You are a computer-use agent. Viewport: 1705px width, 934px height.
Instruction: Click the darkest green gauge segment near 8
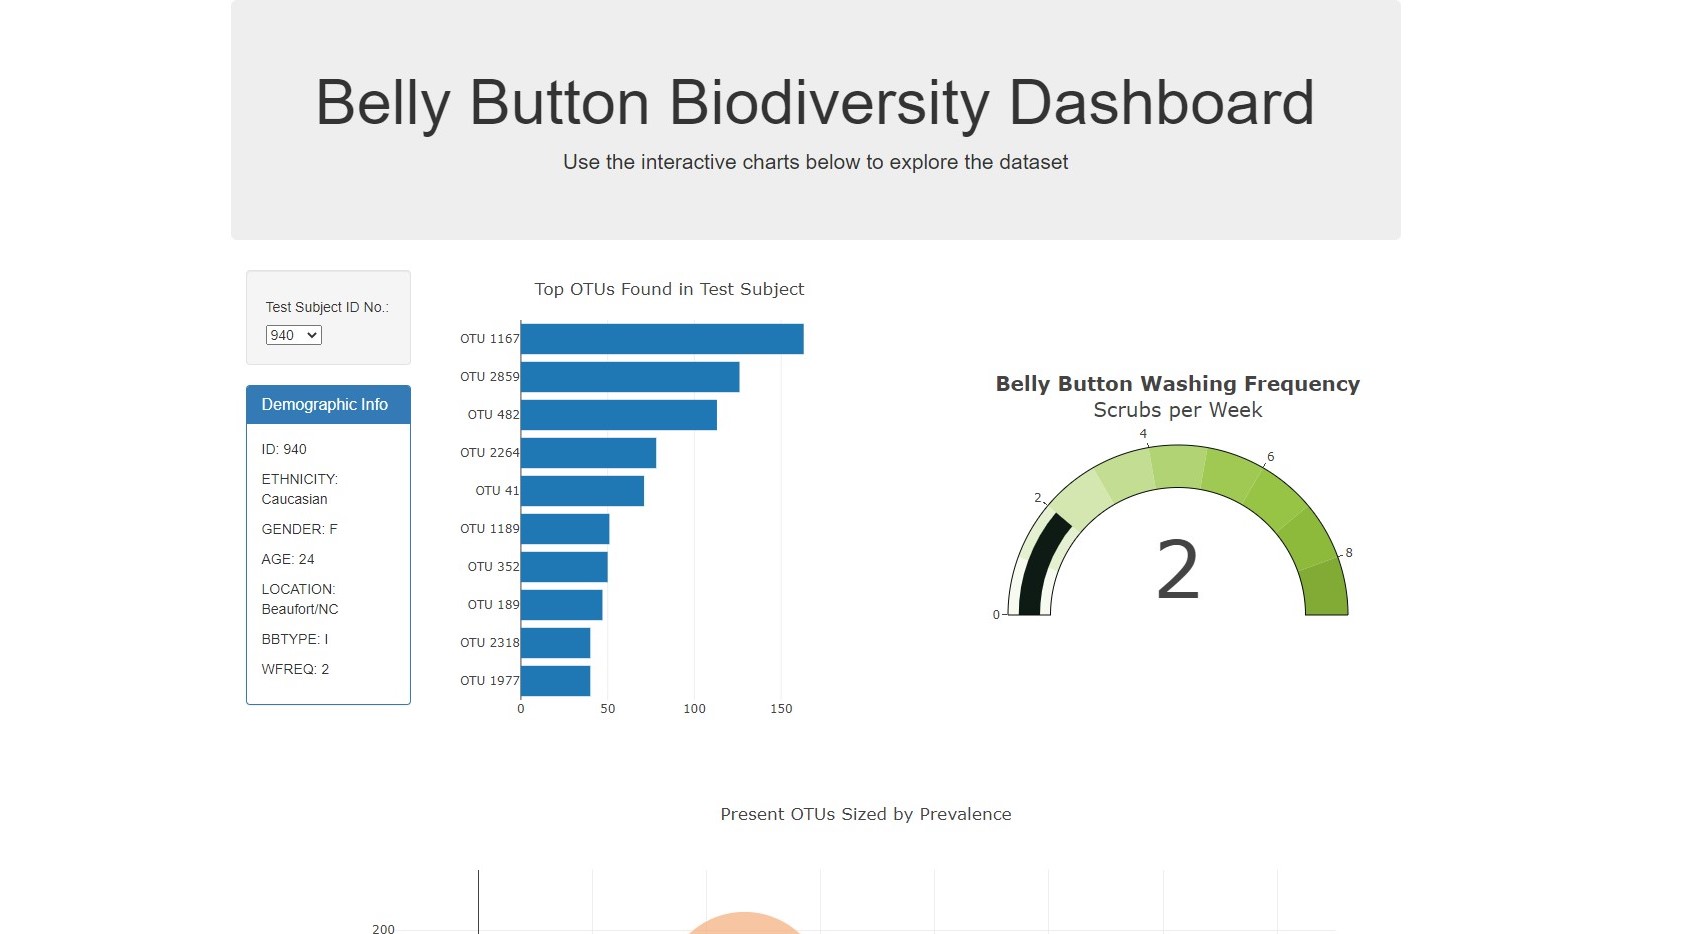point(1325,588)
